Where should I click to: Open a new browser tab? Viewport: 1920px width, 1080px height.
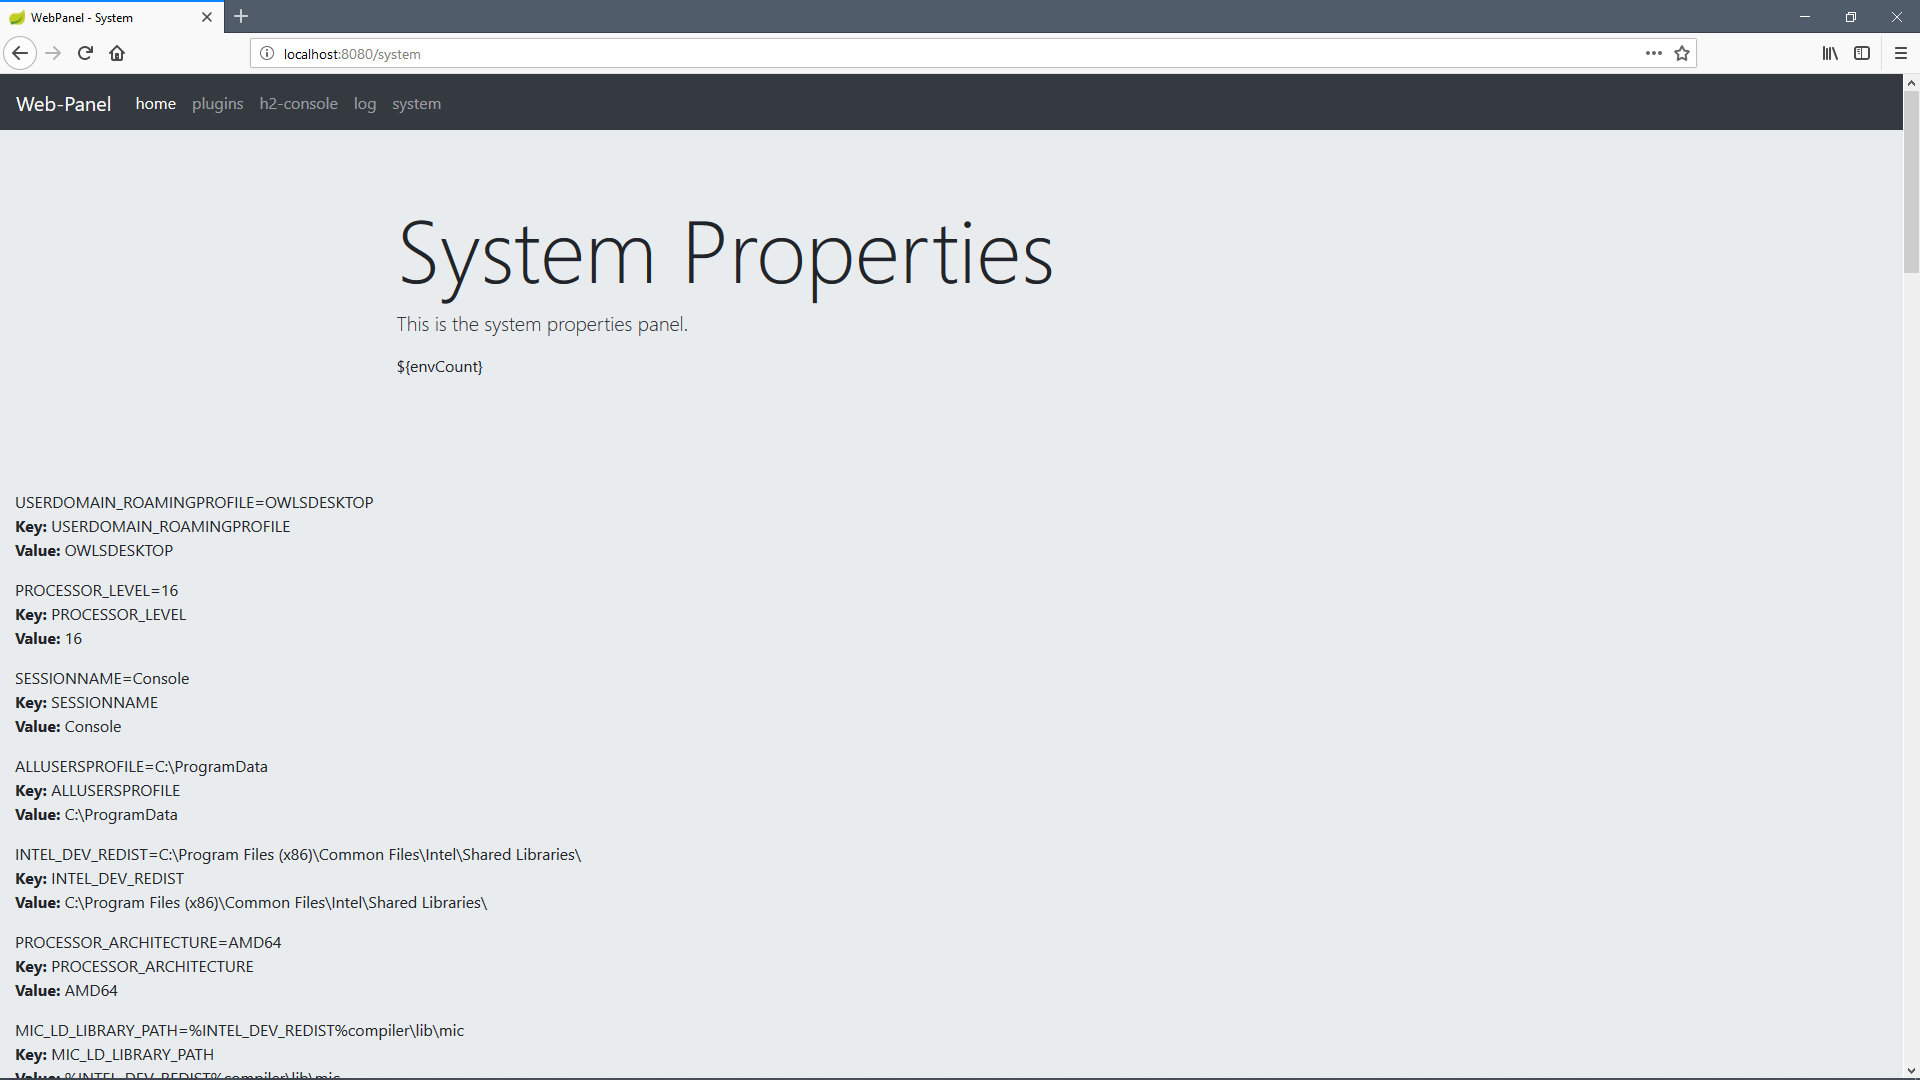click(x=241, y=16)
